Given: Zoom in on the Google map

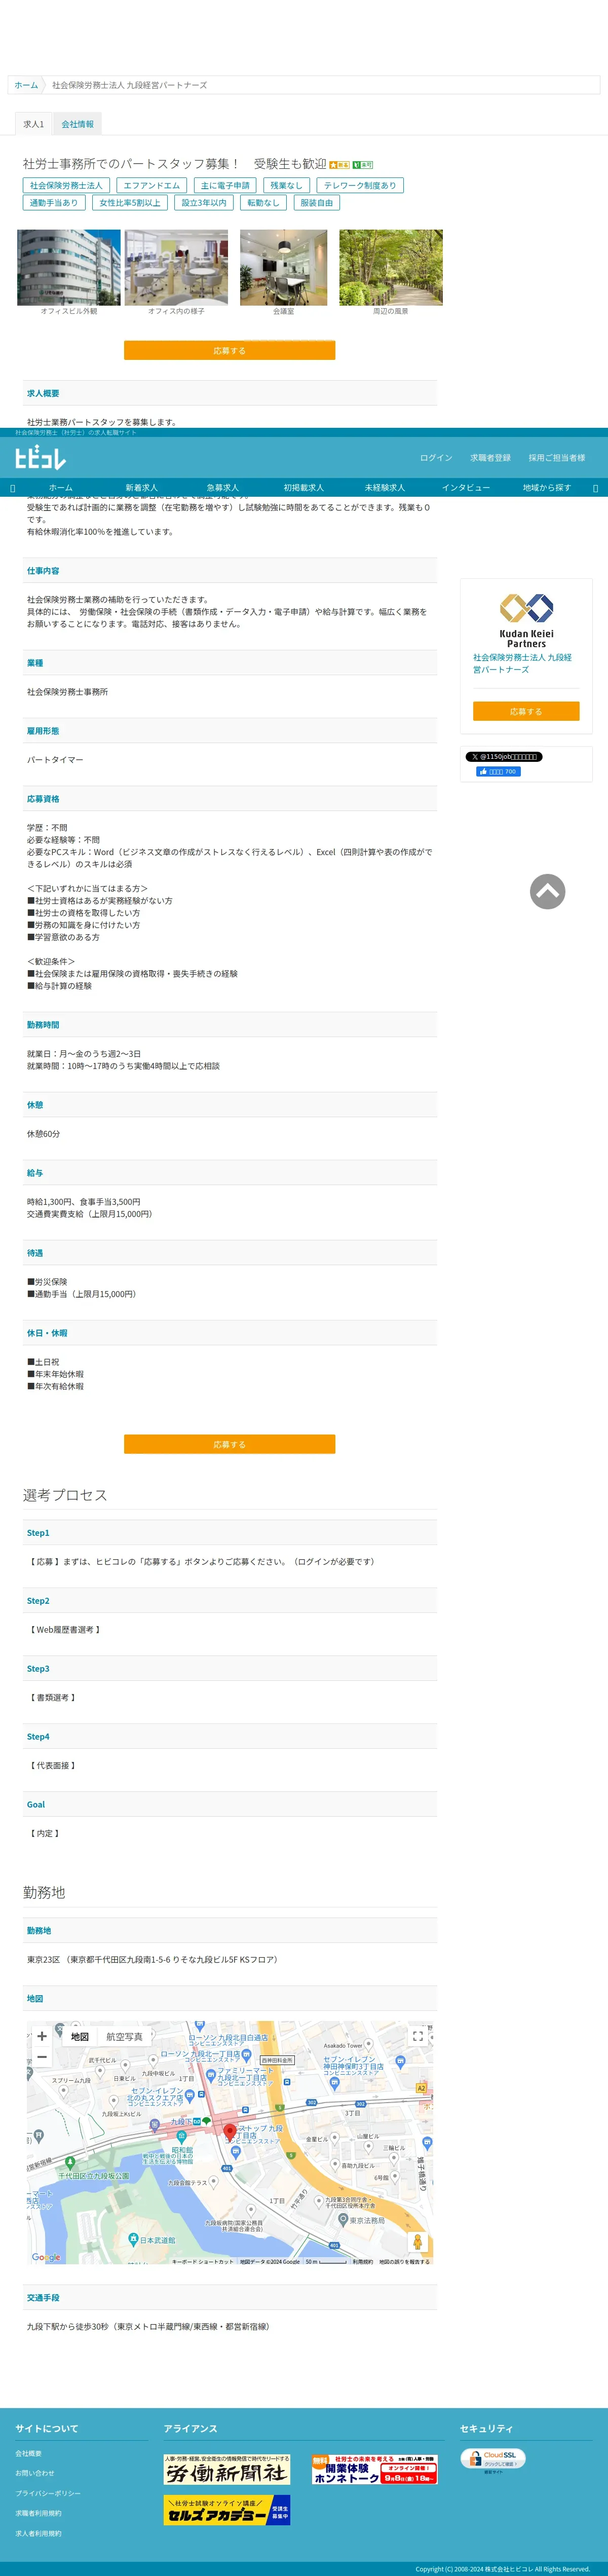Looking at the screenshot, I should pos(42,2036).
